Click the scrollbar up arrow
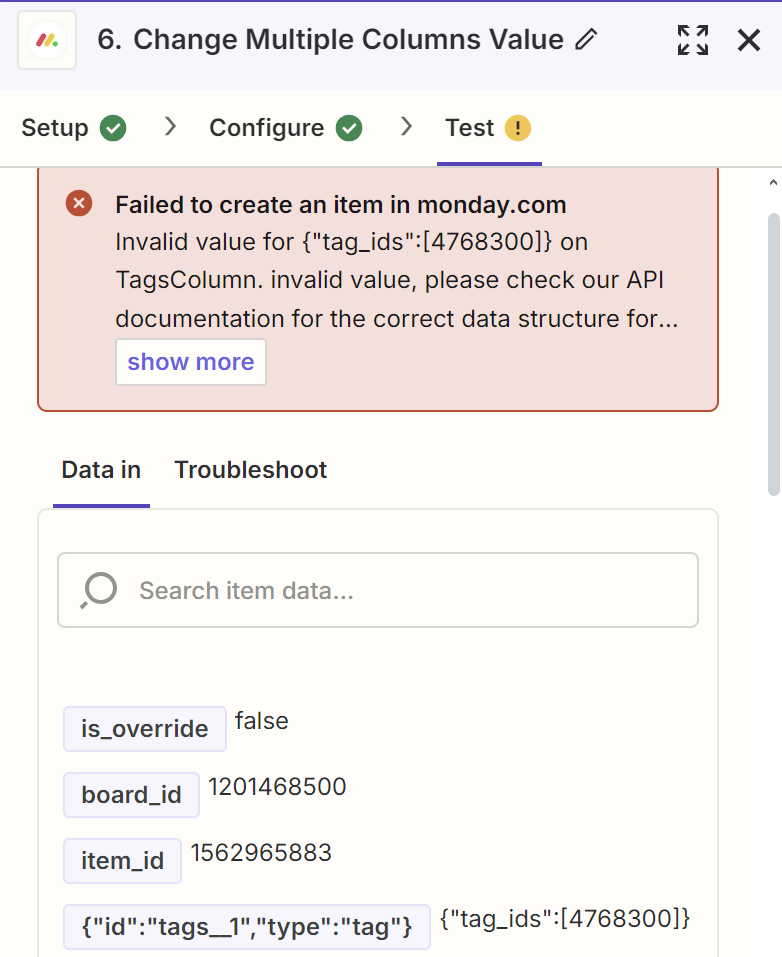This screenshot has height=957, width=782. pos(773,182)
